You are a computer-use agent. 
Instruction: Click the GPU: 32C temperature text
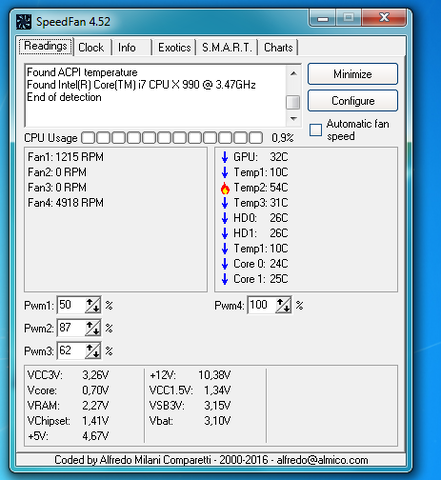(x=261, y=157)
